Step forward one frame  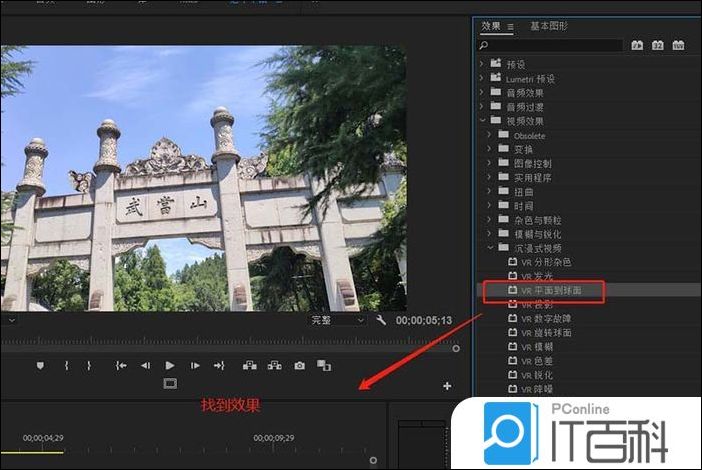[195, 366]
